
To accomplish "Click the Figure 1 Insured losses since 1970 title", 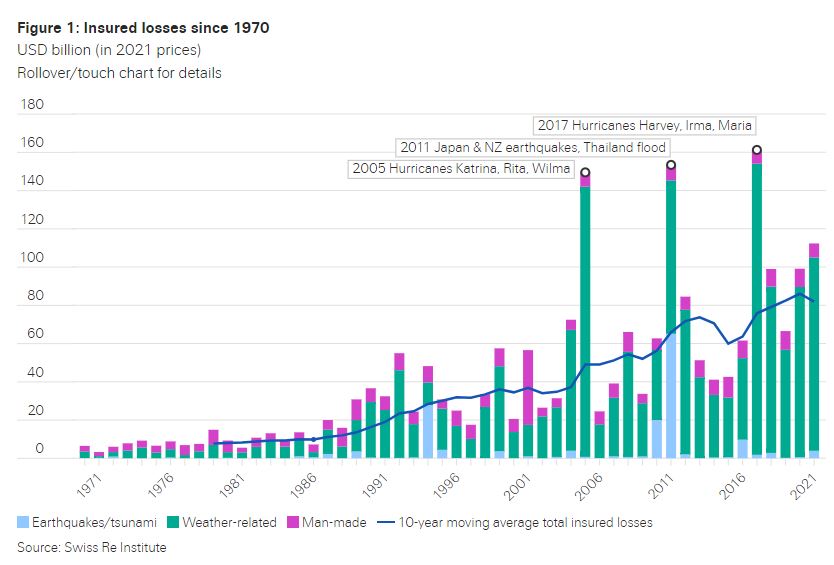I will point(143,28).
